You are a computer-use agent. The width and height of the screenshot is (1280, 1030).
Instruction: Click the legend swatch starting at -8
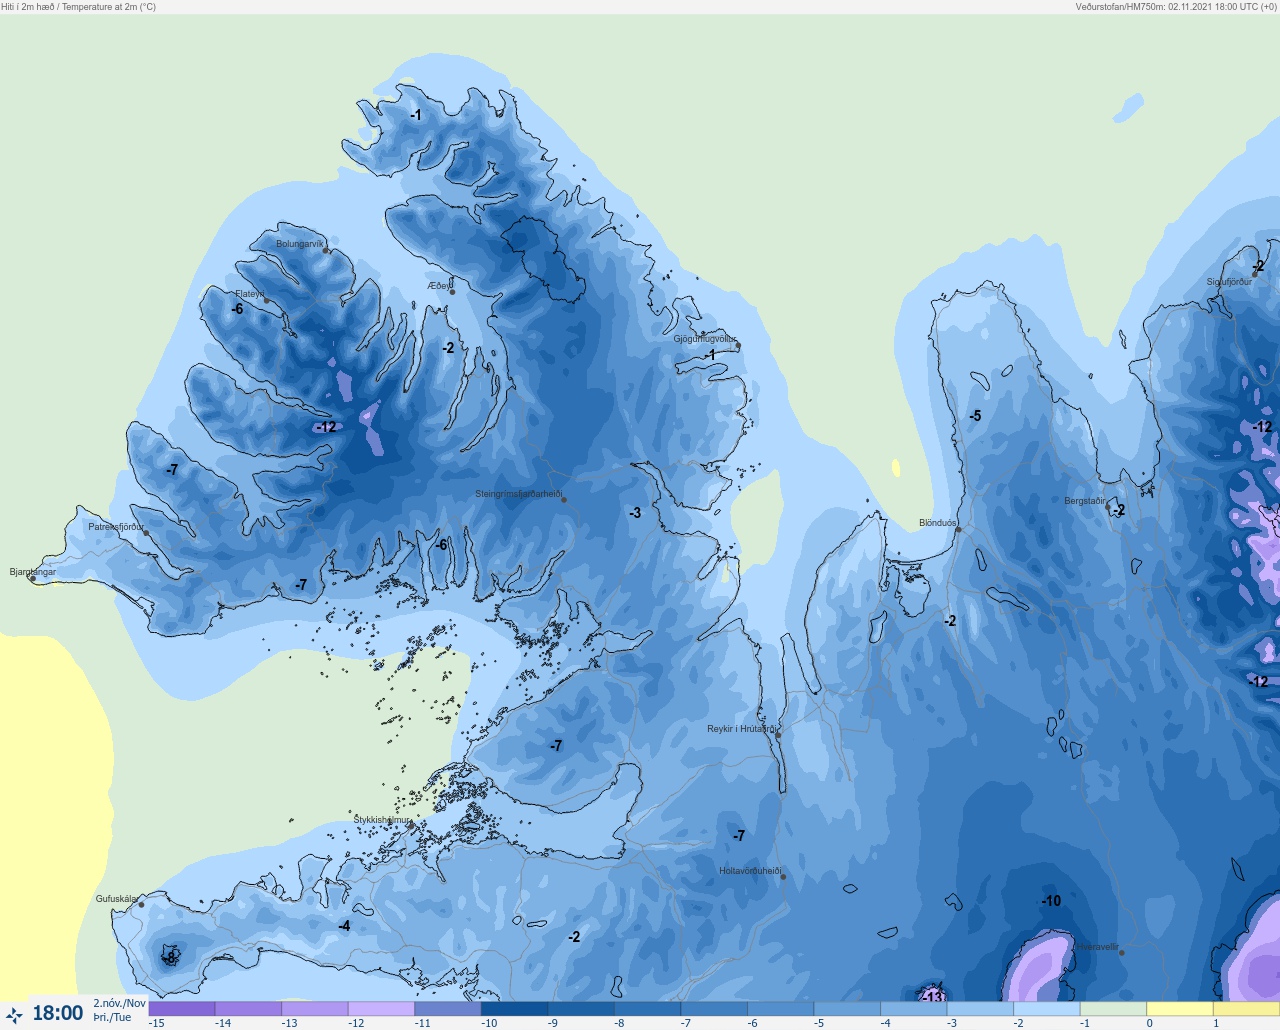click(647, 1009)
